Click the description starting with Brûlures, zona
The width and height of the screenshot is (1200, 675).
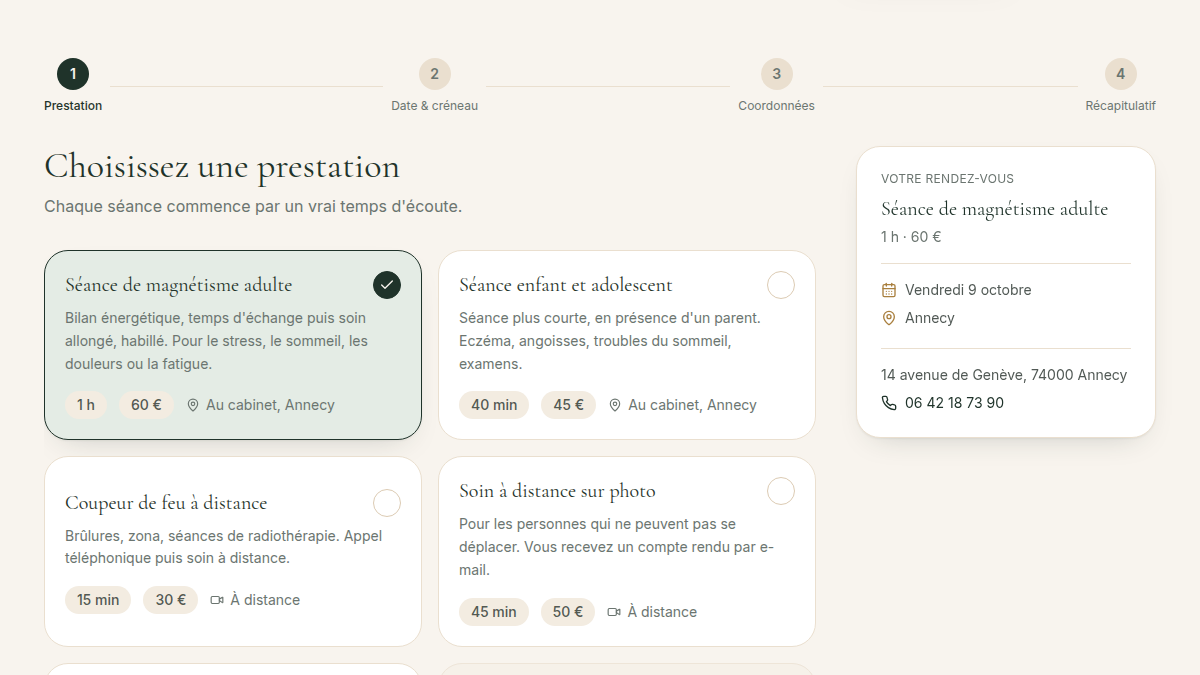point(223,547)
